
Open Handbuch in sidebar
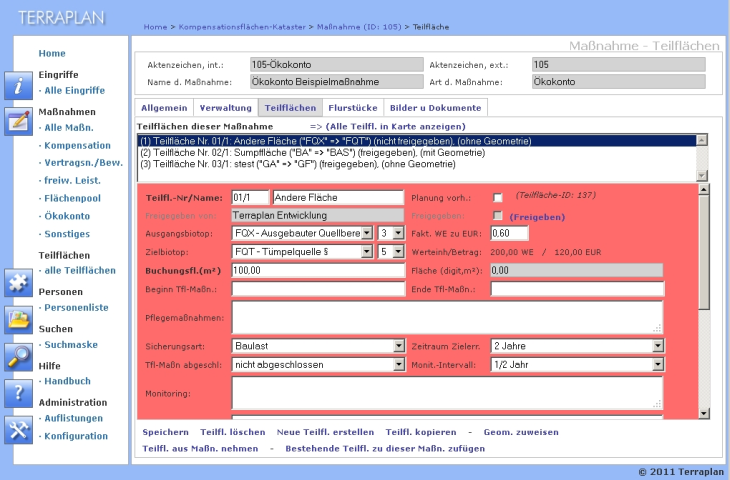(68, 381)
